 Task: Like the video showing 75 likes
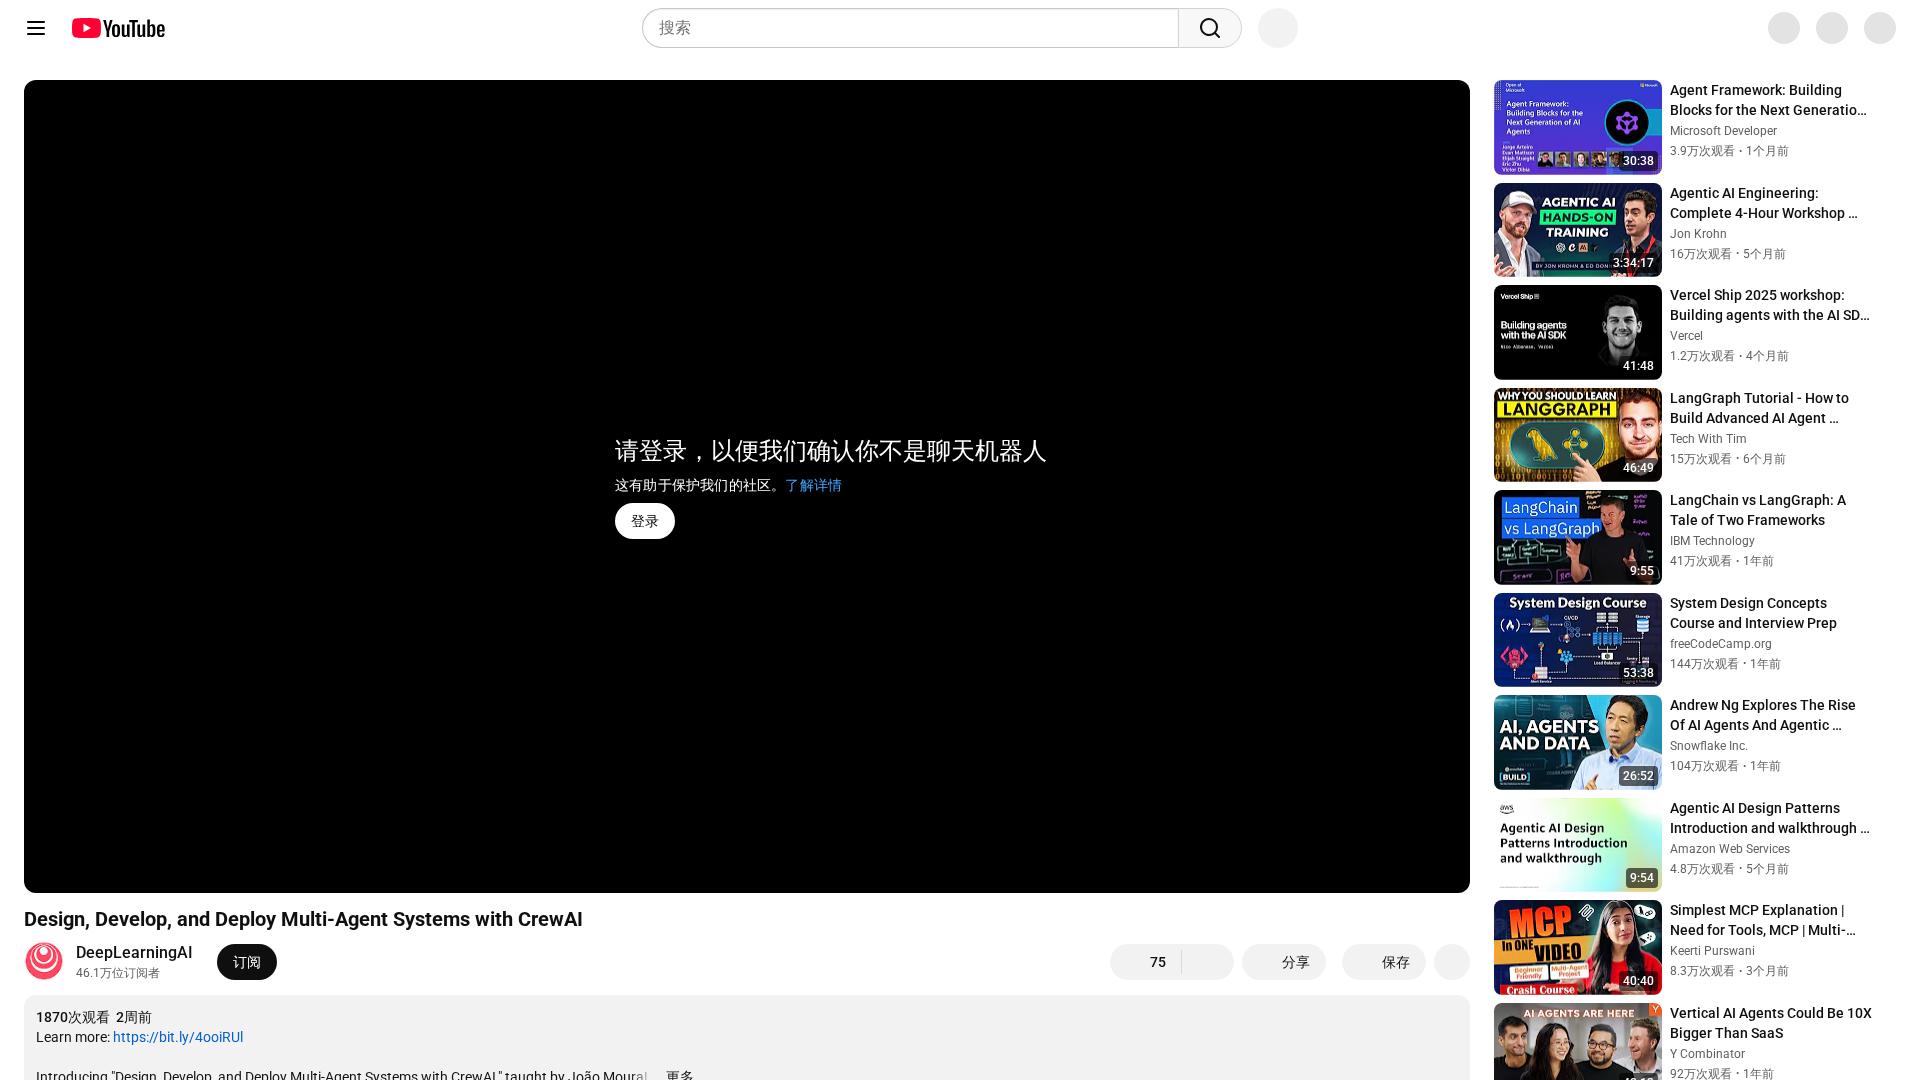(1146, 962)
